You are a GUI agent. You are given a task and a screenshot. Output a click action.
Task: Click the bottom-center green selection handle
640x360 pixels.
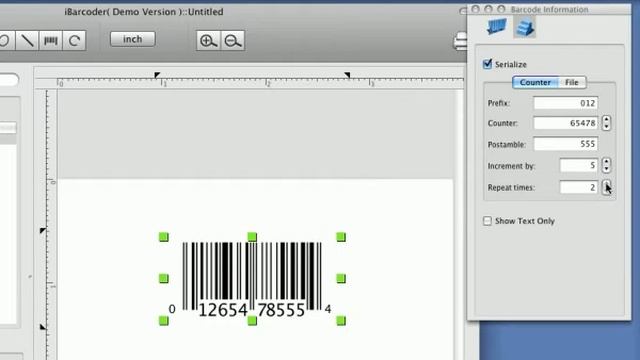coord(252,321)
